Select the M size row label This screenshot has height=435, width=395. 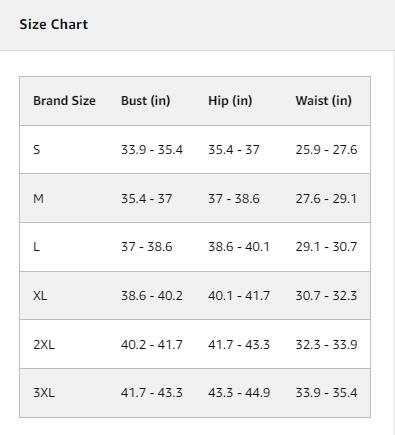coord(38,199)
